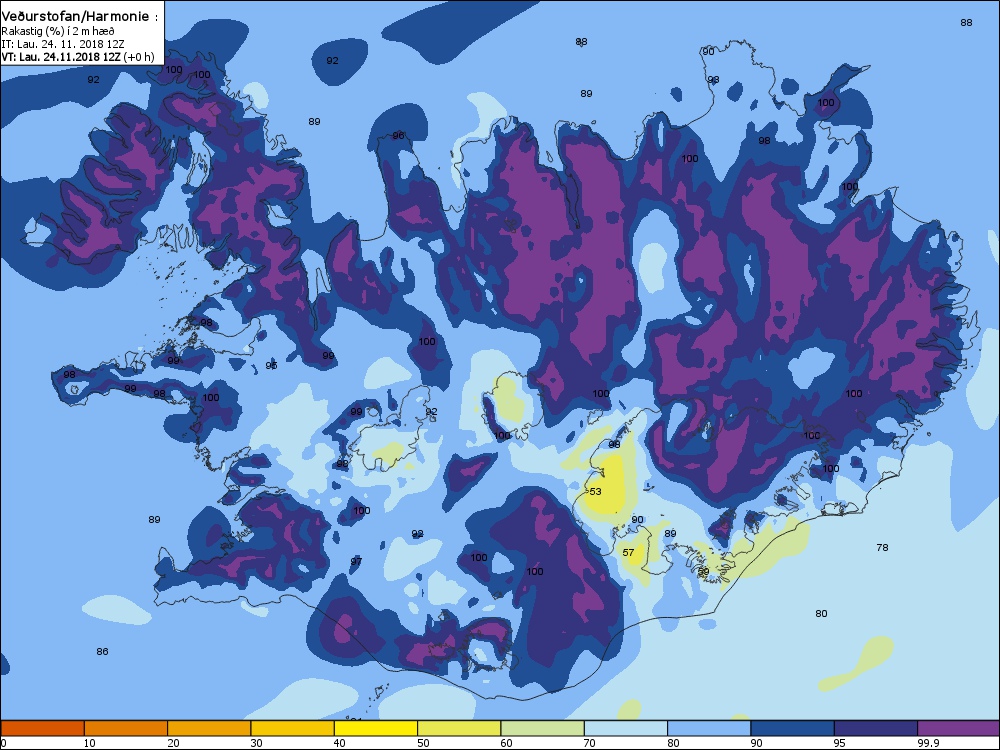Click the humidity value 53 on the yellow area
Viewport: 1000px width, 750px height.
pos(595,492)
